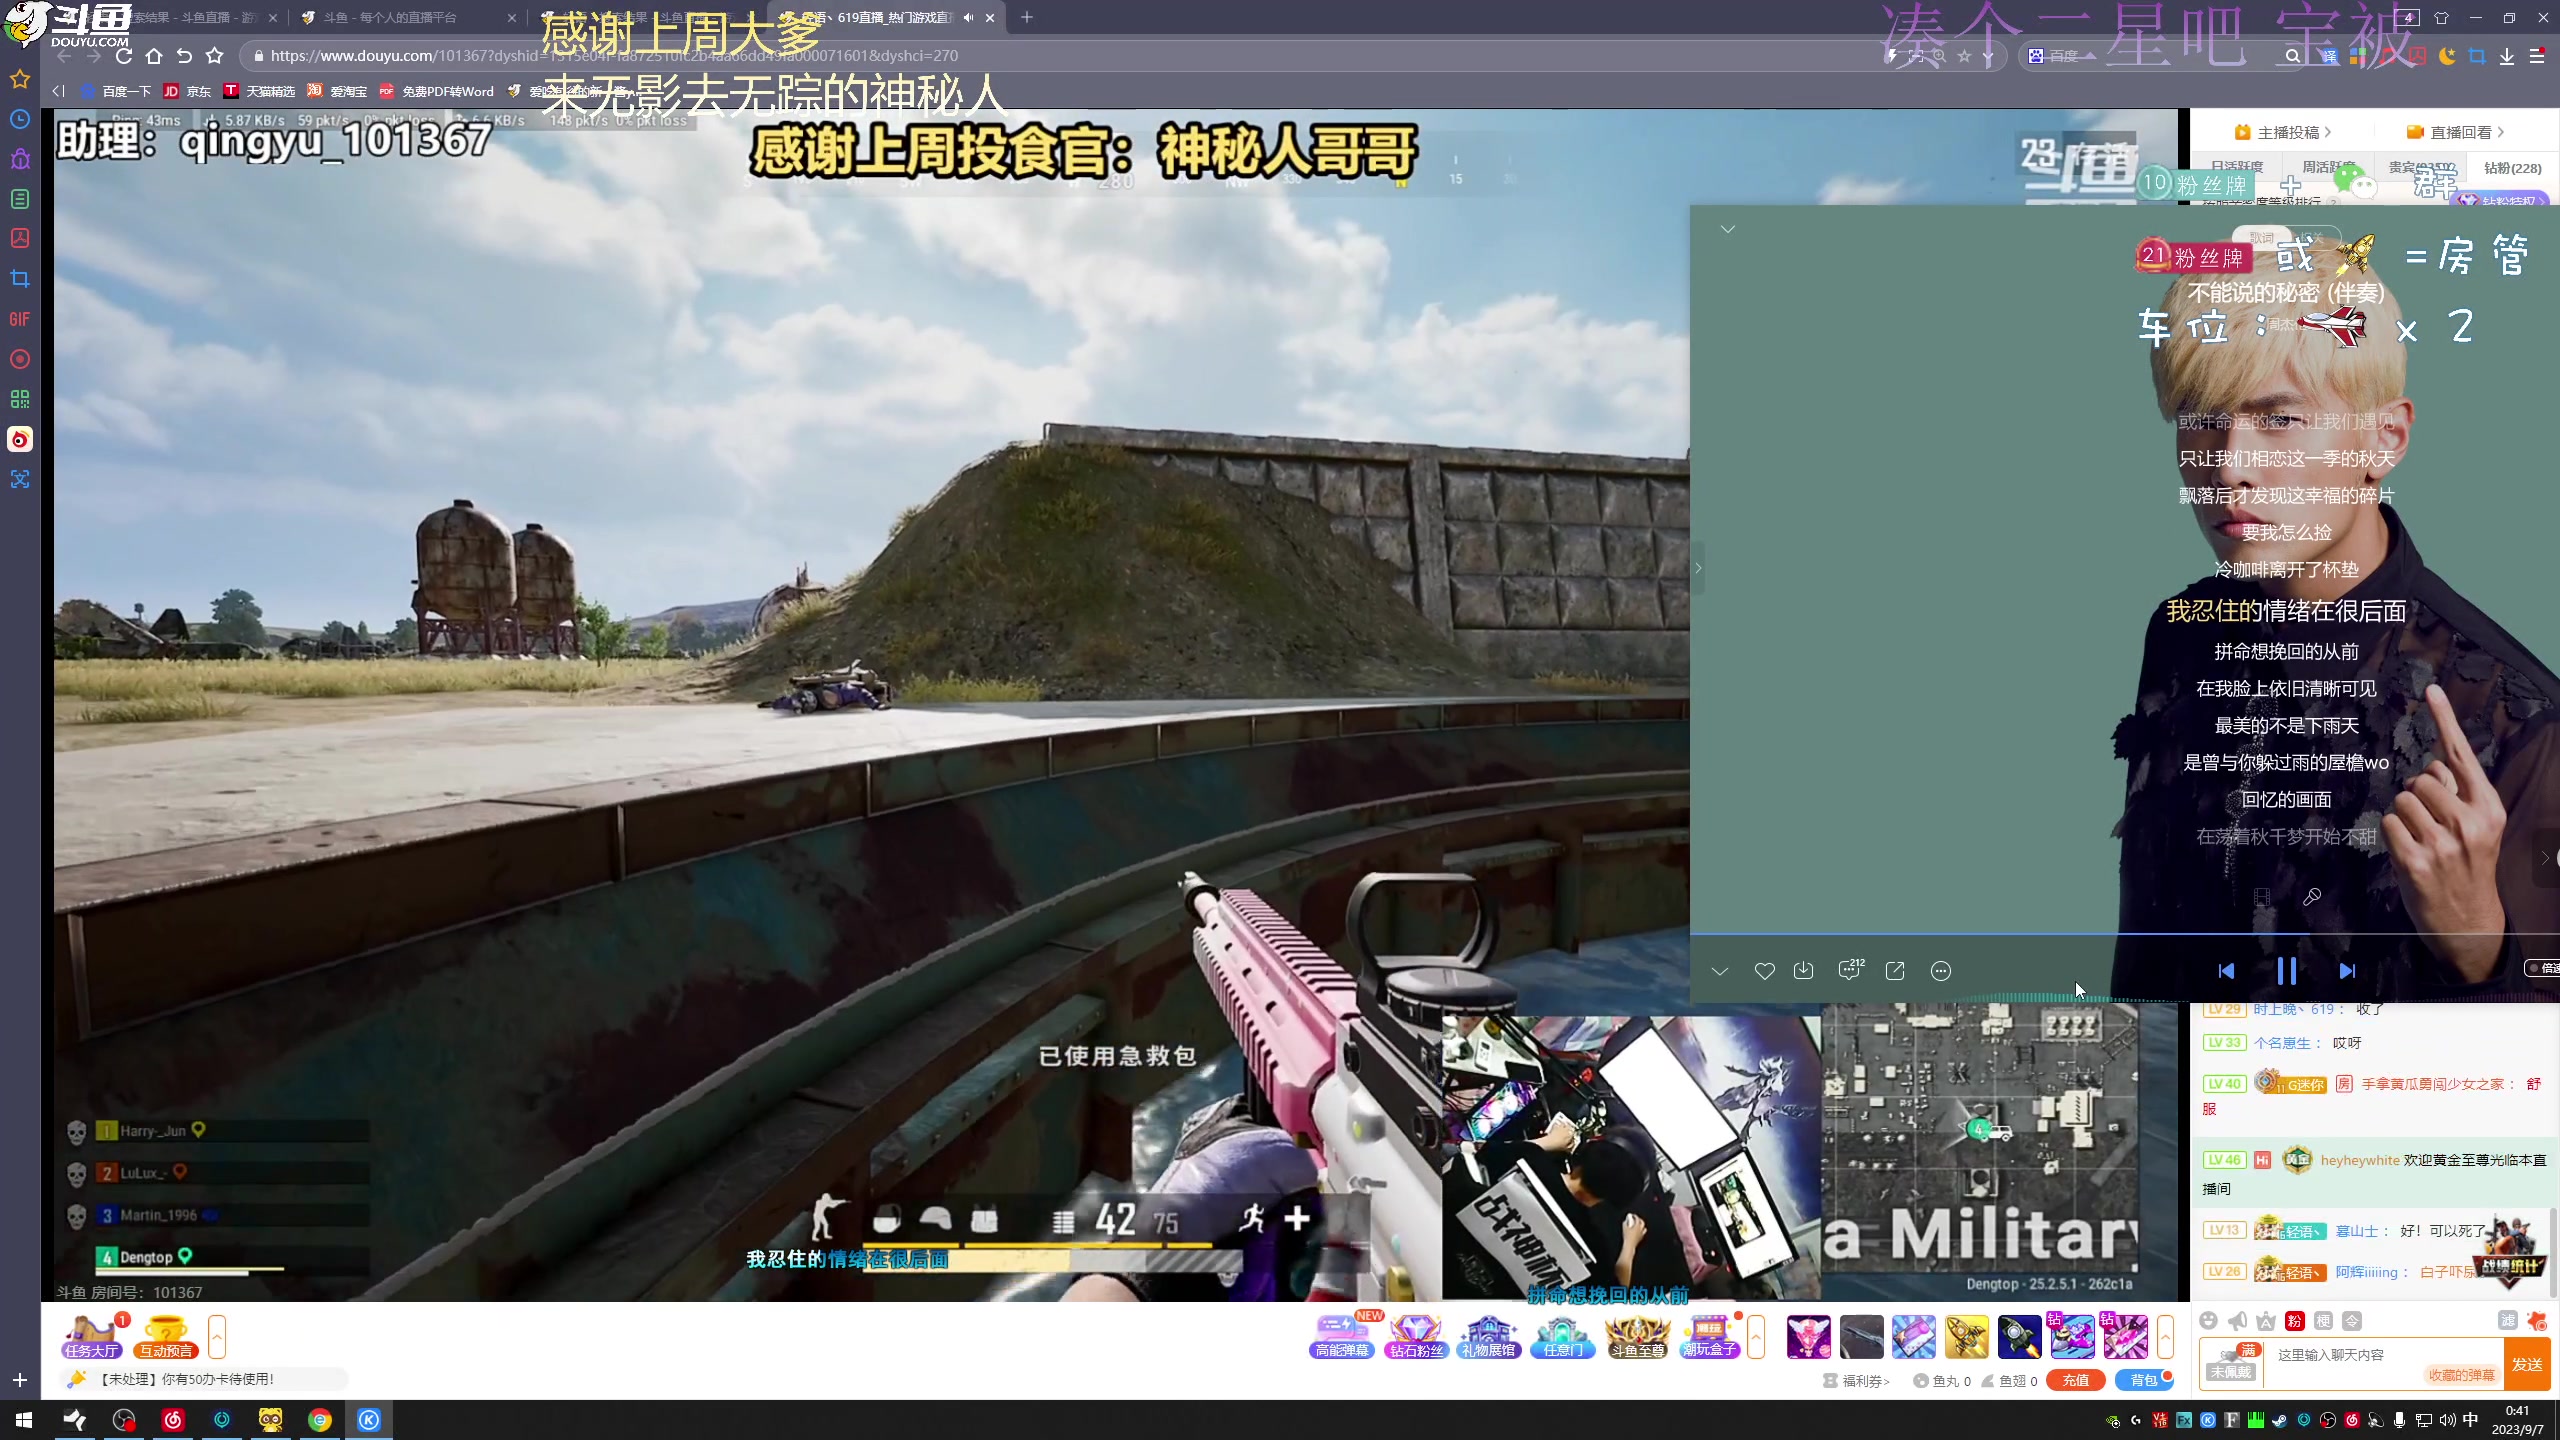The width and height of the screenshot is (2560, 1440).
Task: Click the chat message input field
Action: [x=2384, y=1362]
